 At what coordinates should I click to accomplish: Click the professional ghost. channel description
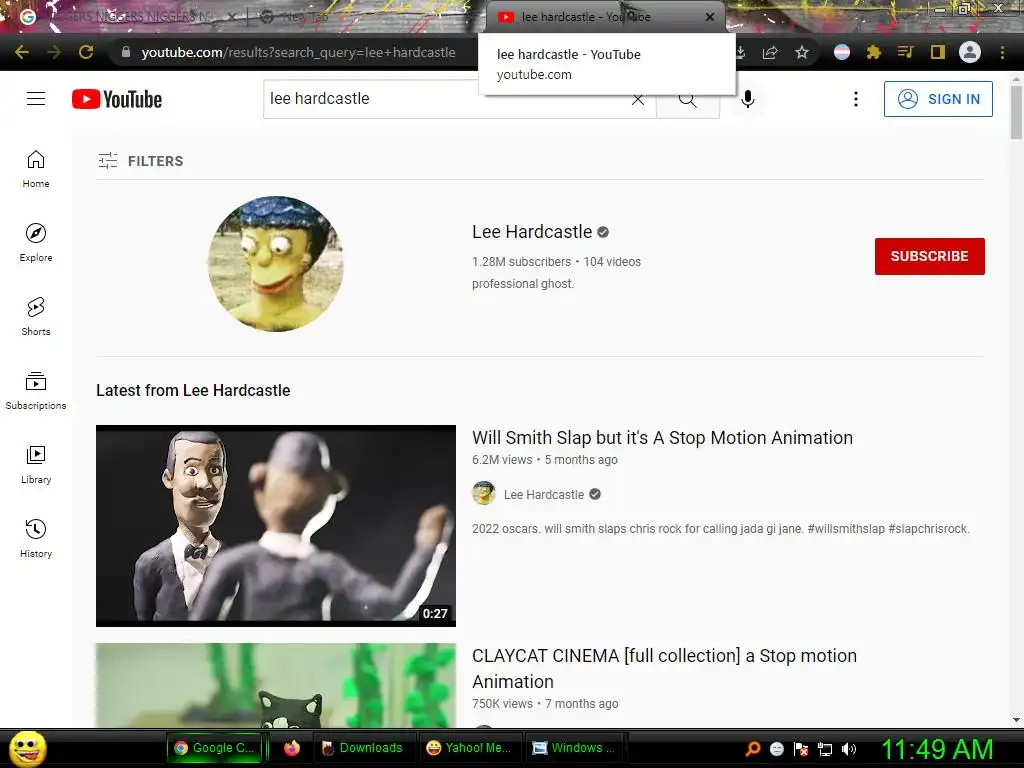523,283
